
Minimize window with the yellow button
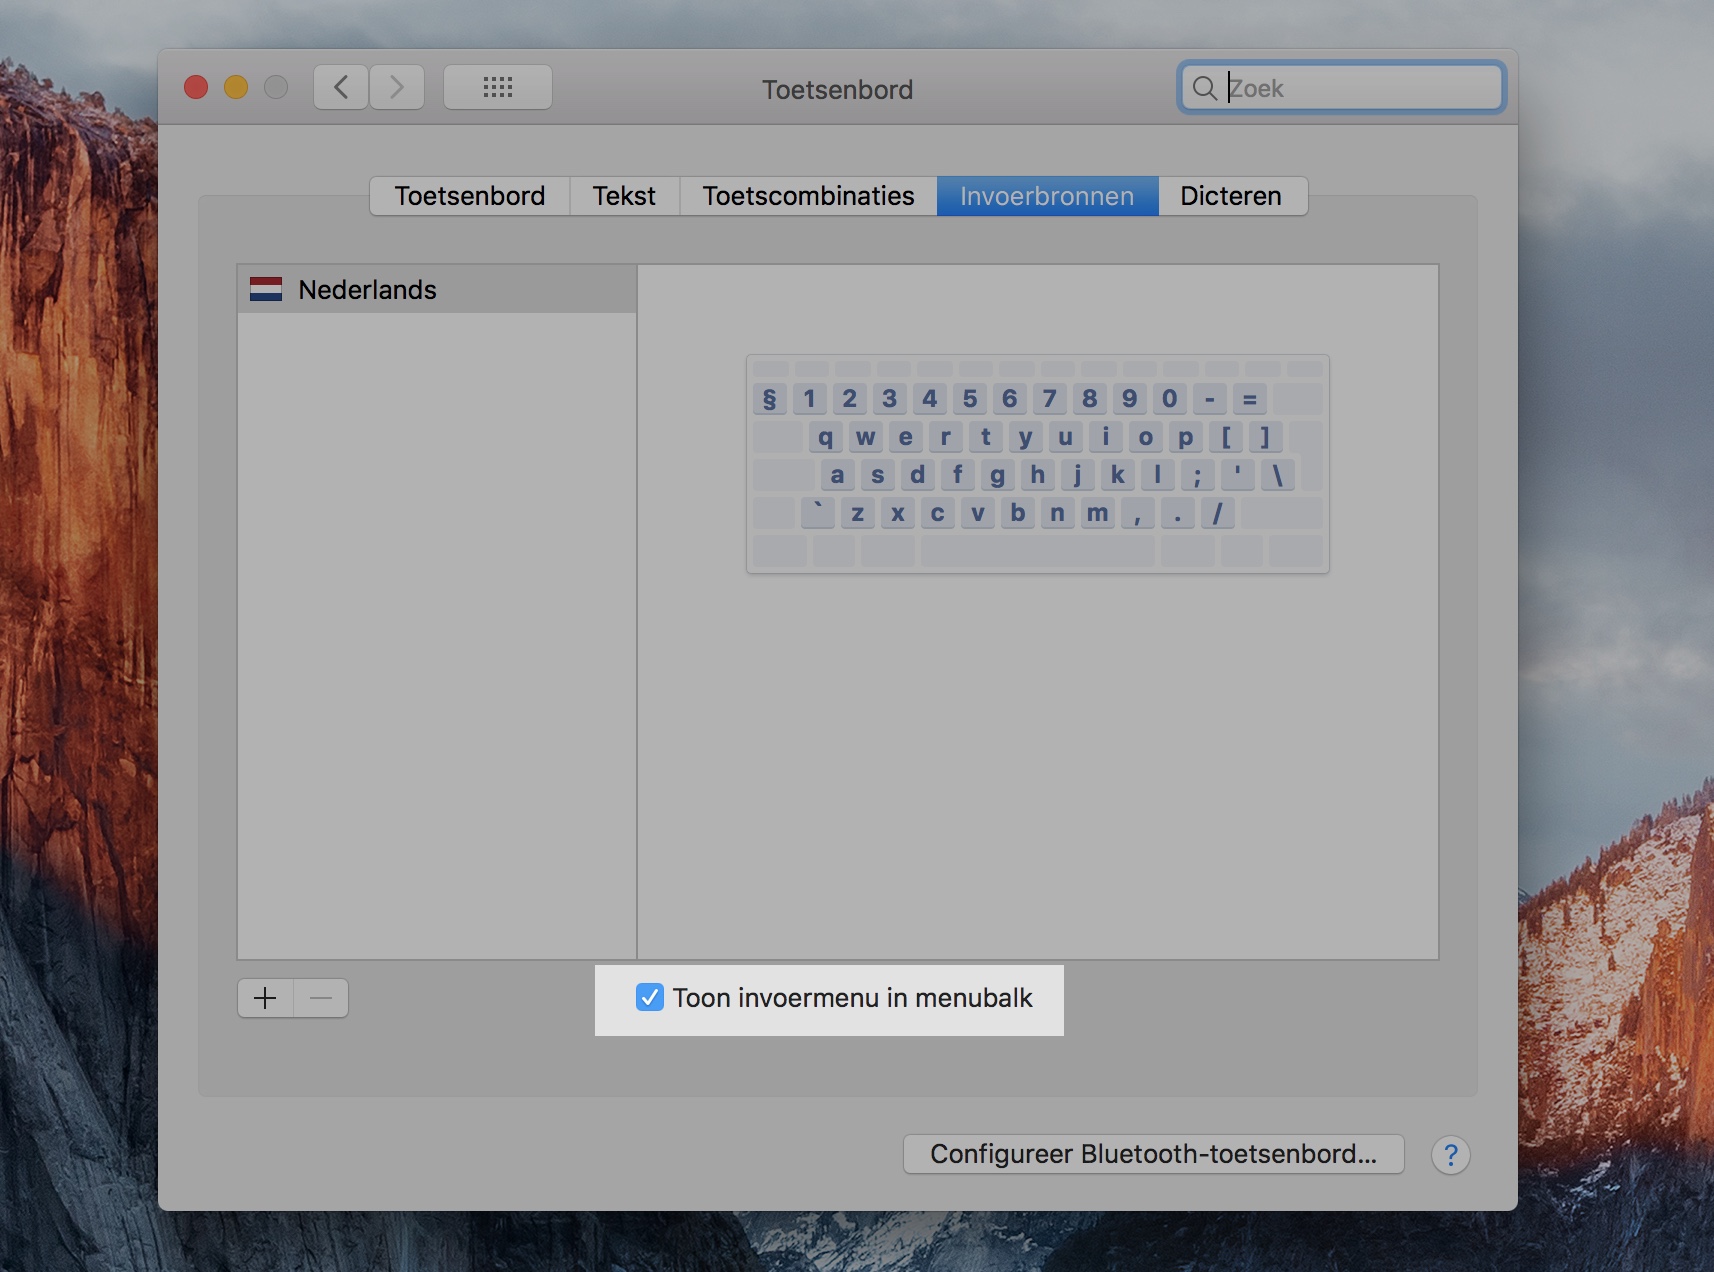[x=236, y=88]
